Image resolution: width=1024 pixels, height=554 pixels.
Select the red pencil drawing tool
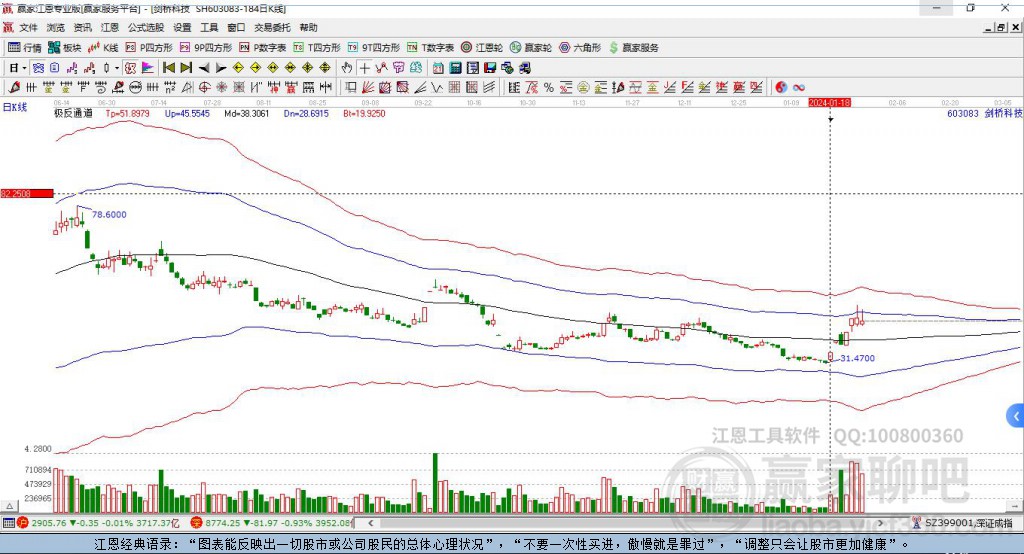14,88
